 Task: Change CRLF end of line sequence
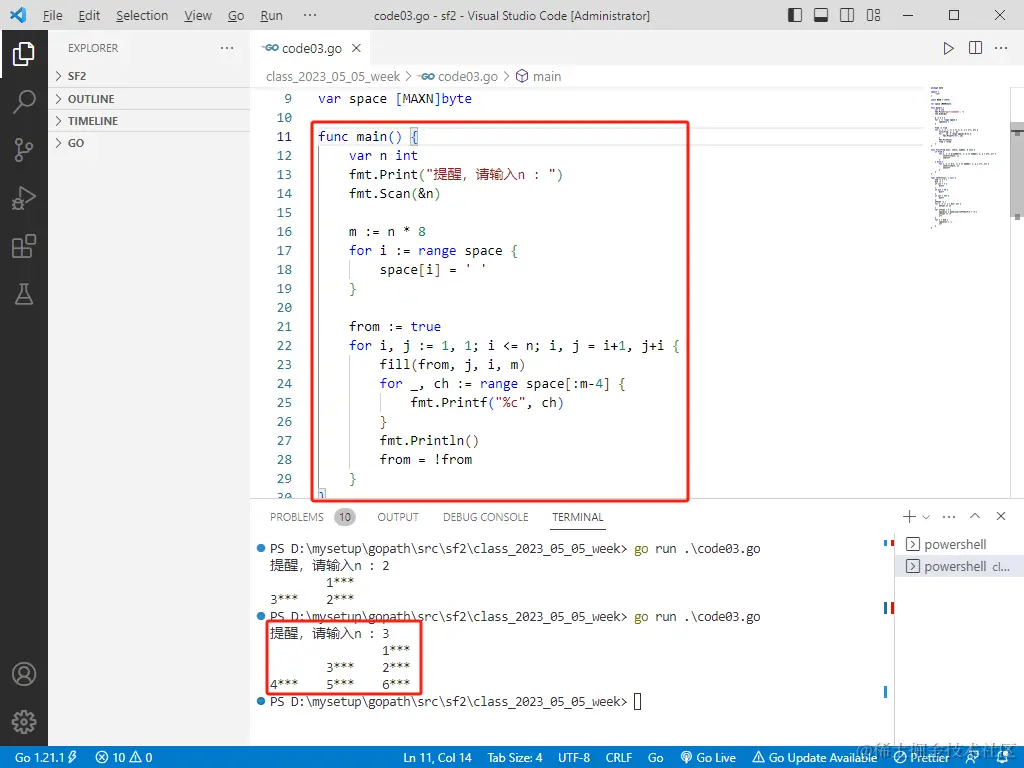(x=618, y=758)
